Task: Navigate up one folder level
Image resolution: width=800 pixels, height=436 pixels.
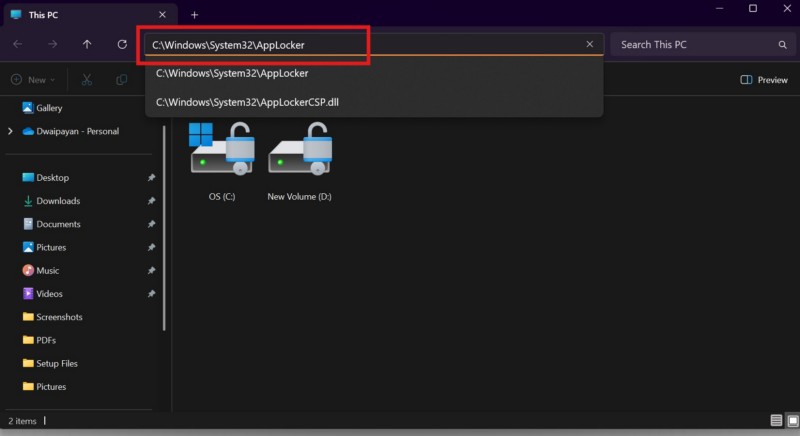Action: 87,44
